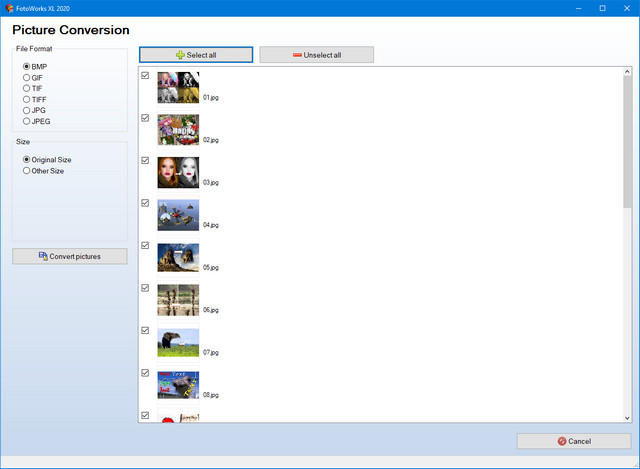Image resolution: width=640 pixels, height=469 pixels.
Task: Click the 04.jpg file name
Action: pyautogui.click(x=211, y=225)
